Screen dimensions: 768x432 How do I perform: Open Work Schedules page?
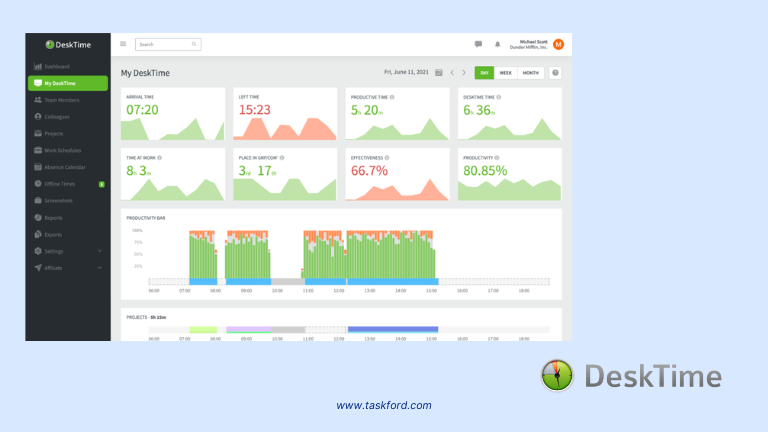(x=68, y=150)
